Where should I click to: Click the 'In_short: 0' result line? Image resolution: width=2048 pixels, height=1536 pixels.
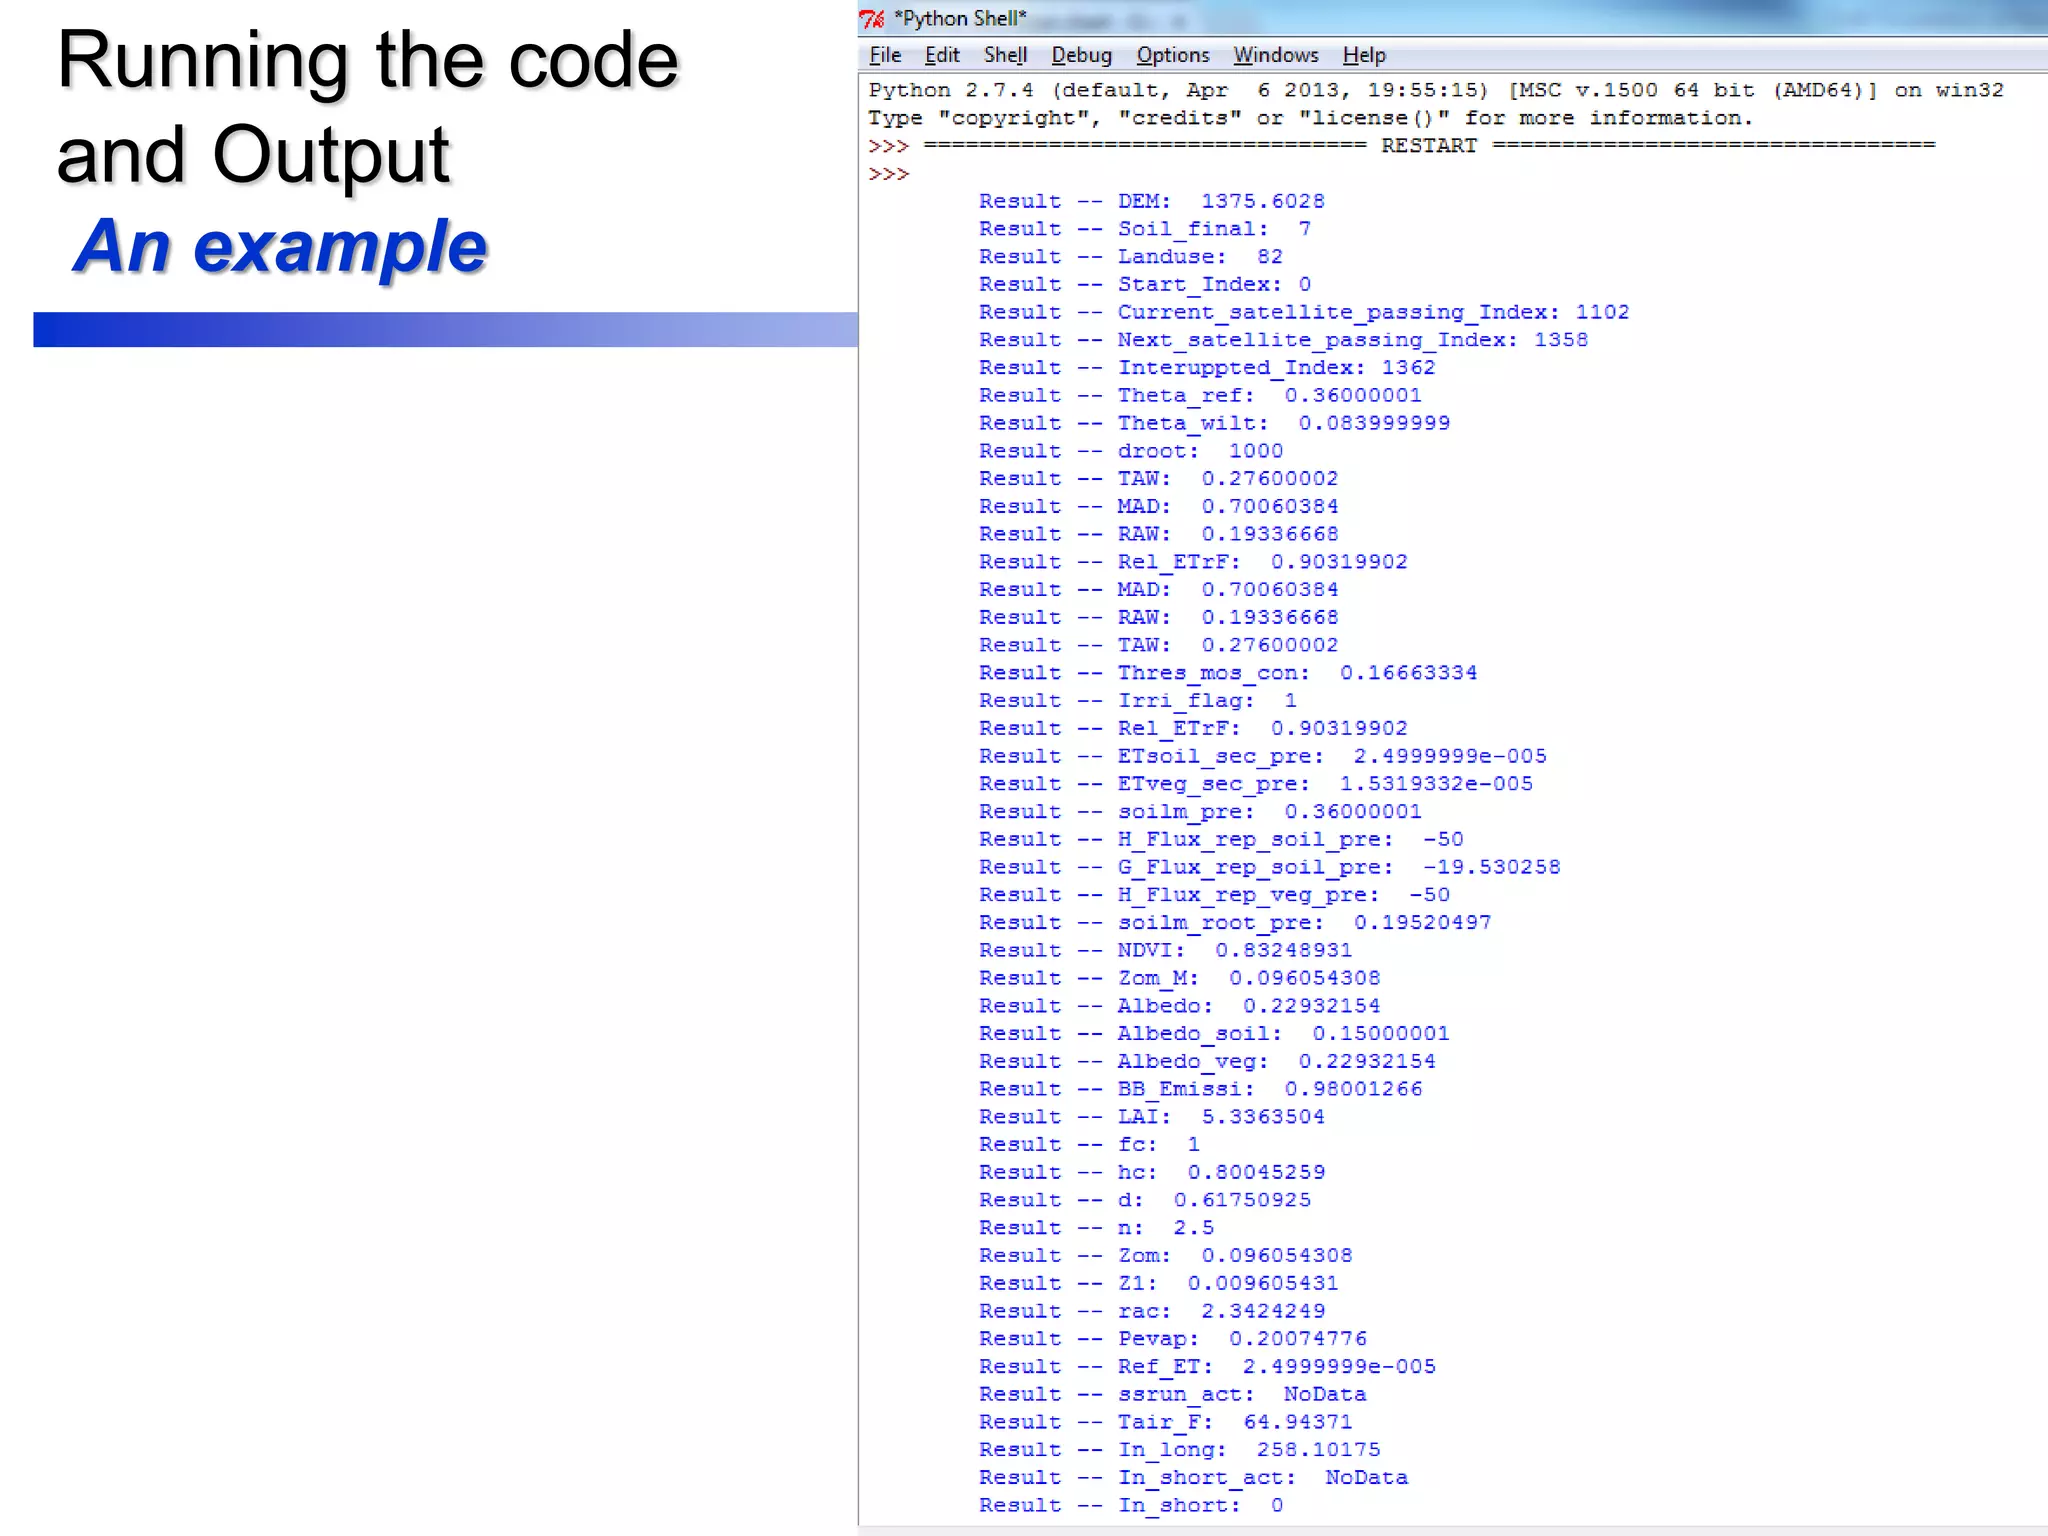tap(1130, 1506)
